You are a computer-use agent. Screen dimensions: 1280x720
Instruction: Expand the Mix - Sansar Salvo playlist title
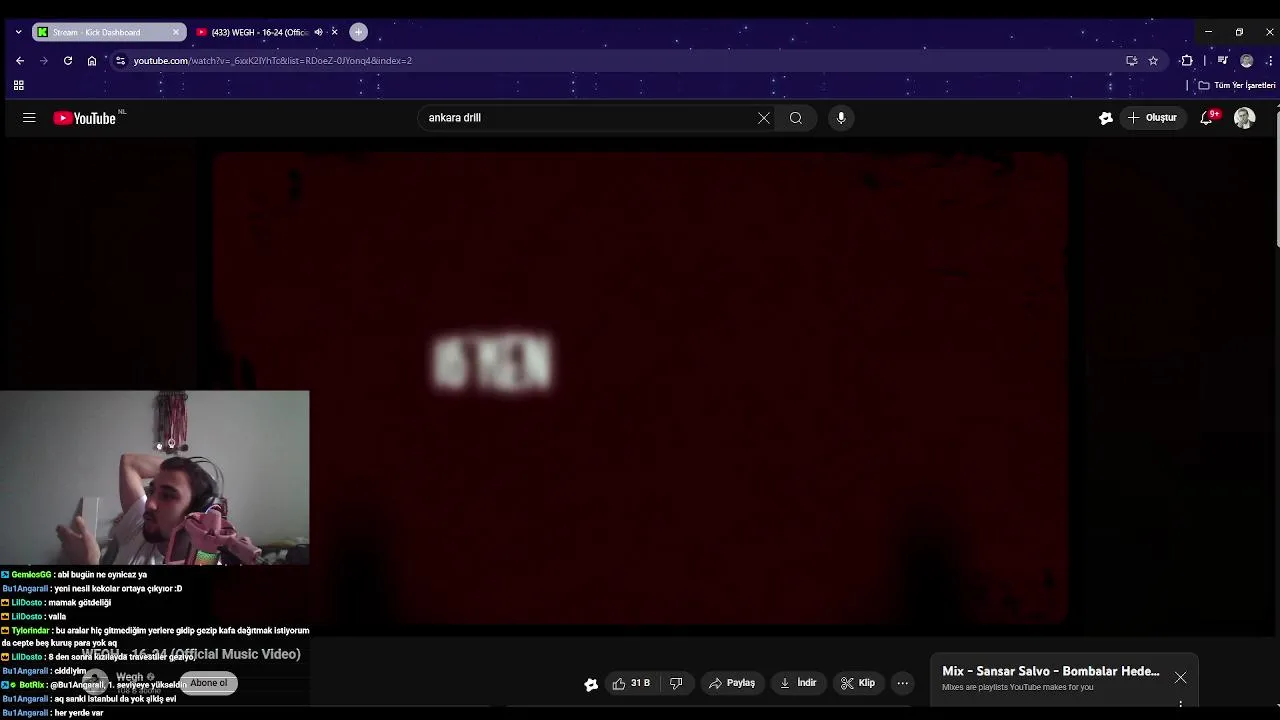1051,671
